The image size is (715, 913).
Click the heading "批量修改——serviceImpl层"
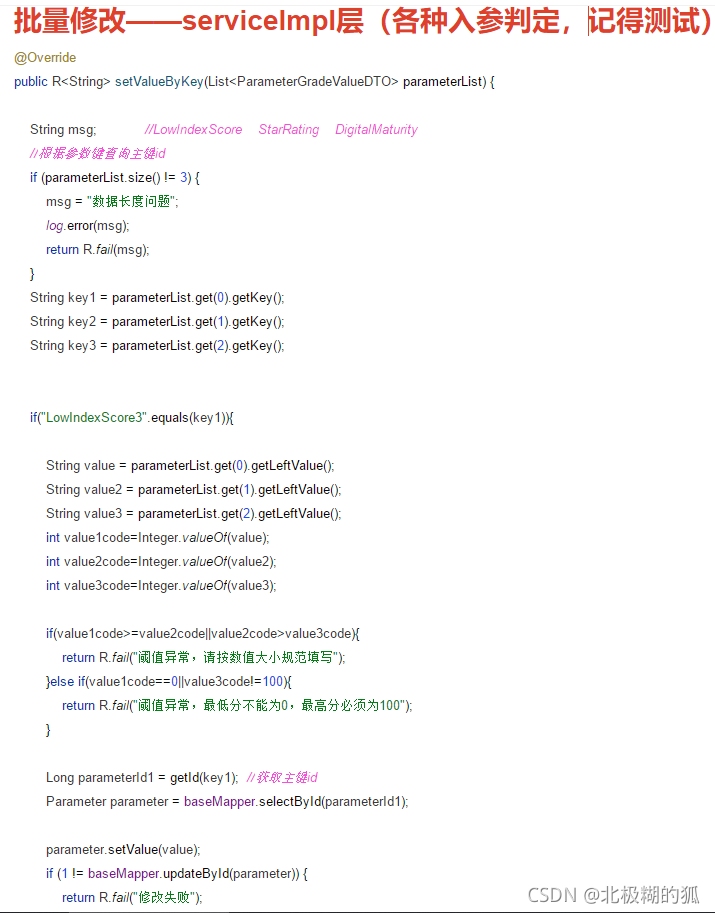[x=189, y=21]
